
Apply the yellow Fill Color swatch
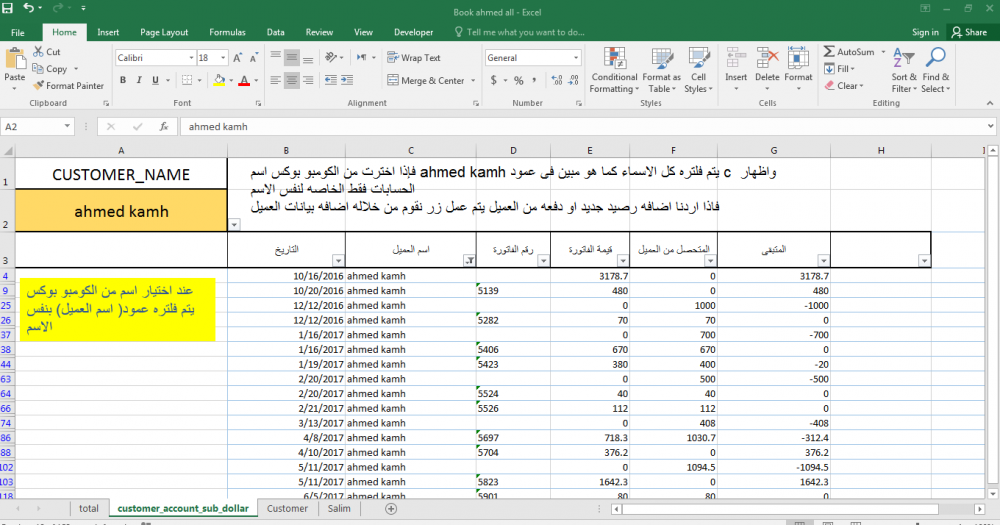click(x=219, y=80)
